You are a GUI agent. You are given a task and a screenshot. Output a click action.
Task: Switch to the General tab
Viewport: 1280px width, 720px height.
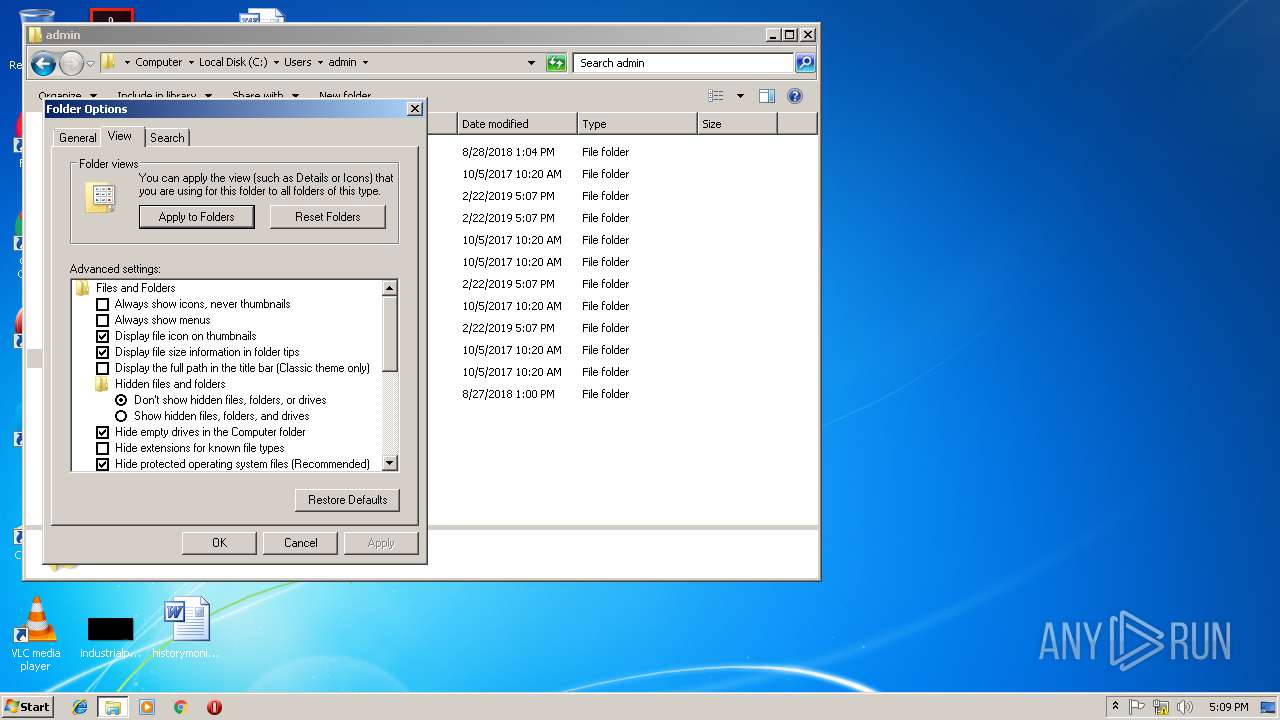[77, 138]
